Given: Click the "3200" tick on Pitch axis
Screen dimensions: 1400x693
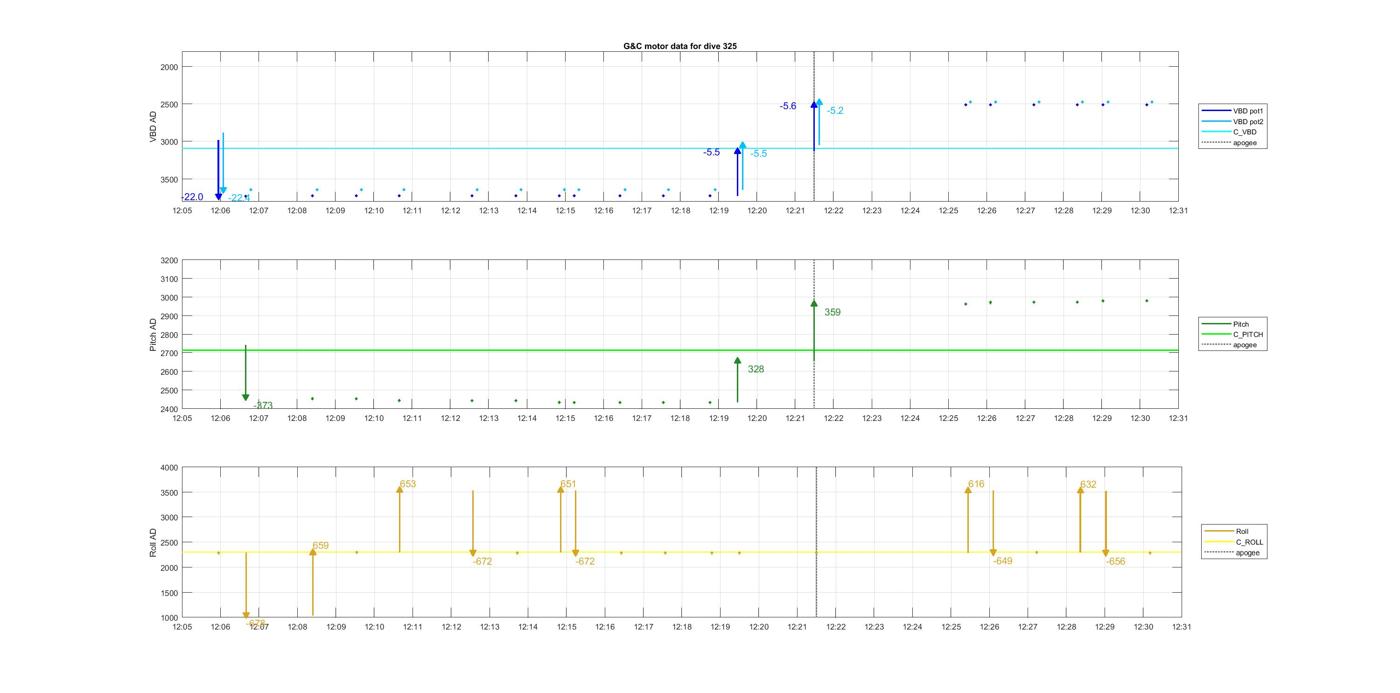Looking at the screenshot, I should pos(167,261).
